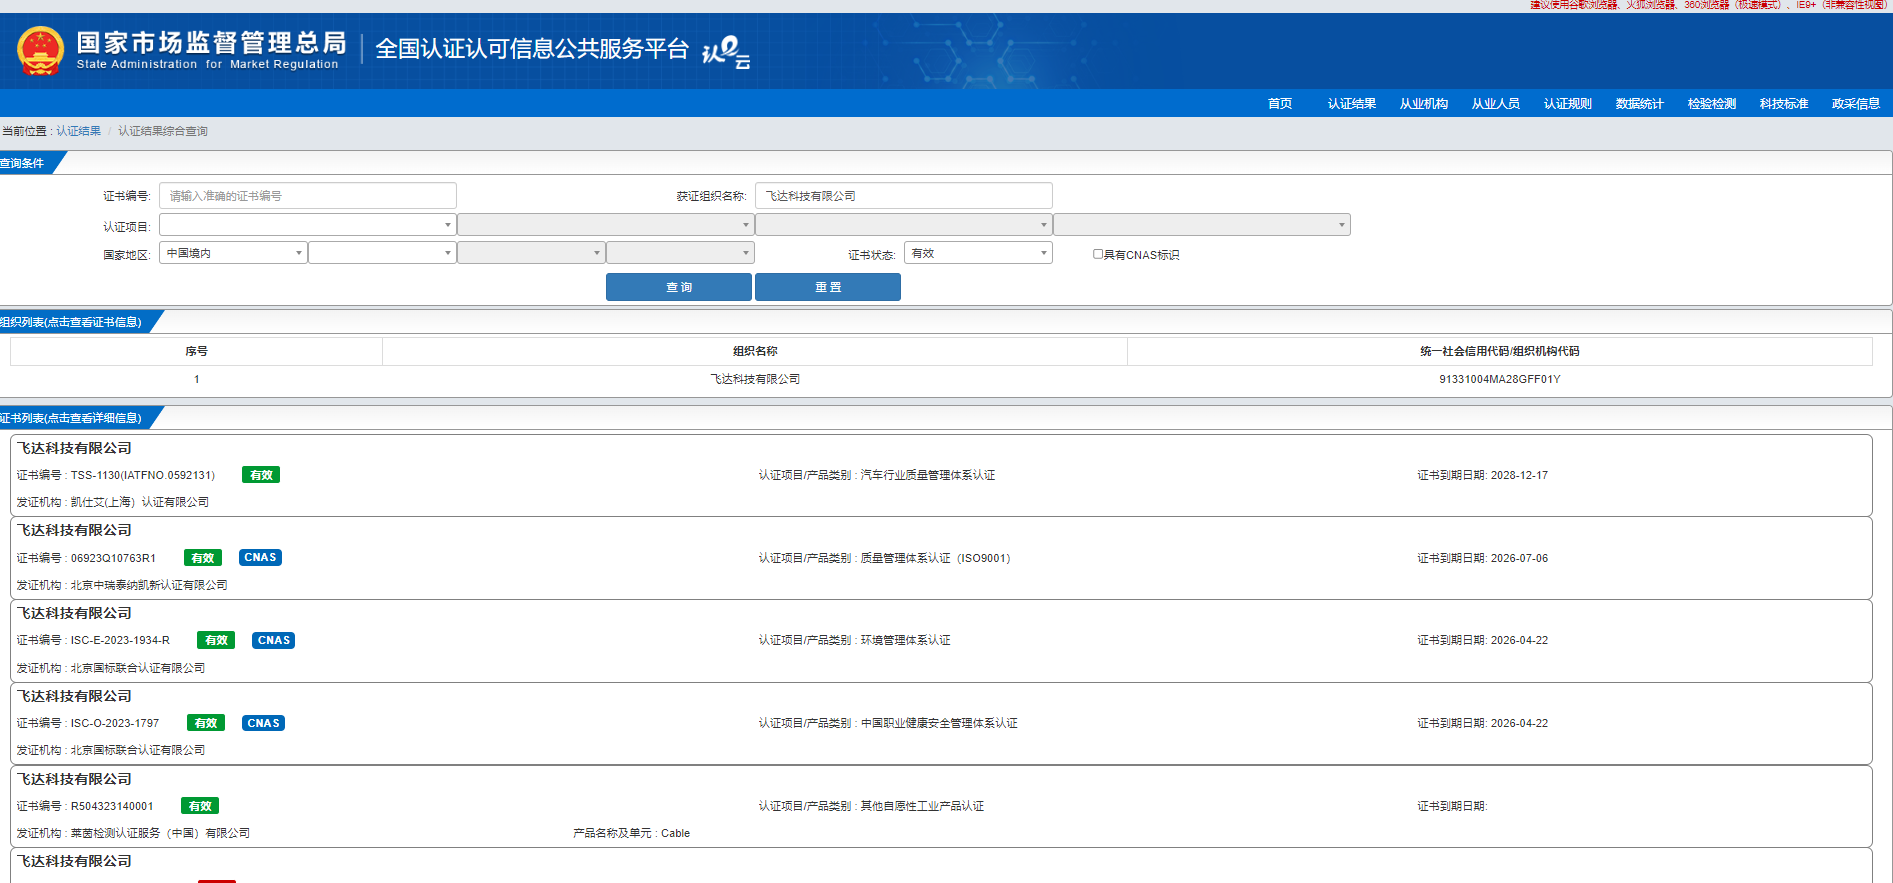Open the 证书状态 dropdown showing 有效
The height and width of the screenshot is (883, 1893).
(977, 253)
